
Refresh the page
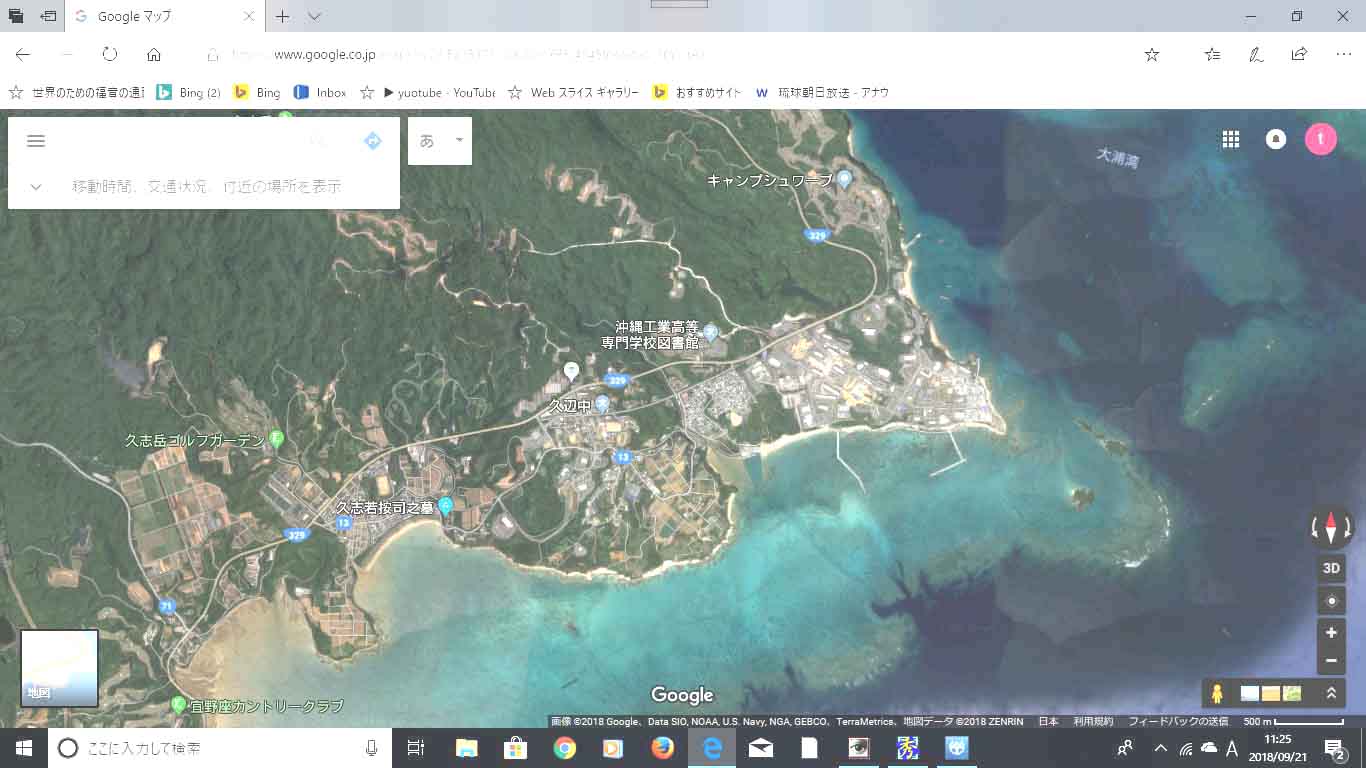click(110, 55)
